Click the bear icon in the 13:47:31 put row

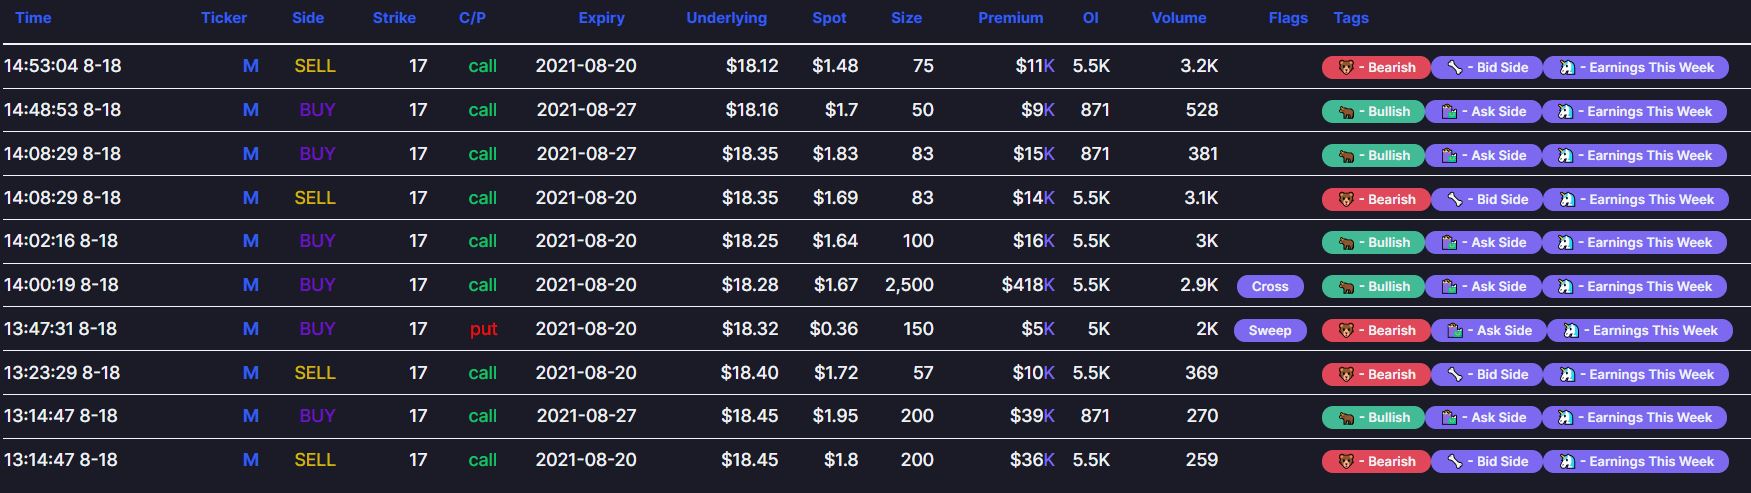coord(1346,330)
